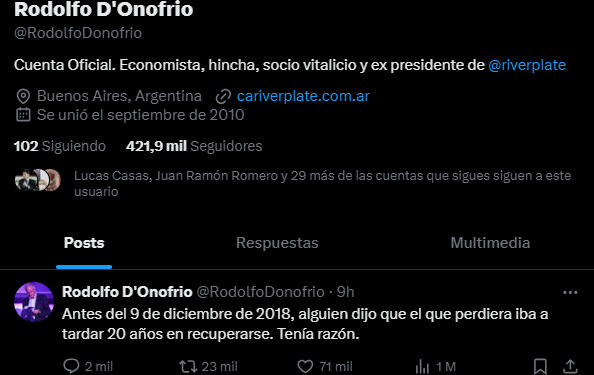
Task: Open post analytics bar chart icon
Action: tap(422, 366)
